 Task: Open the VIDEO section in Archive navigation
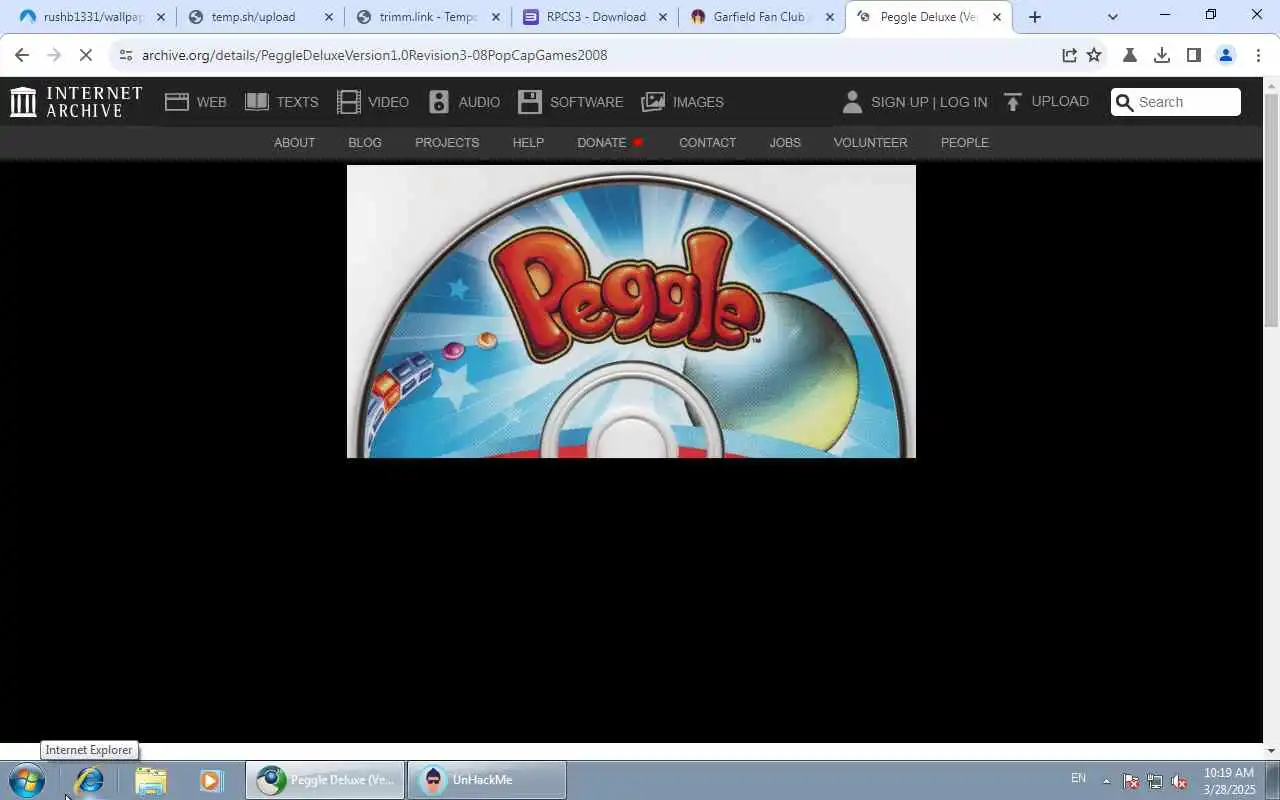coord(373,102)
